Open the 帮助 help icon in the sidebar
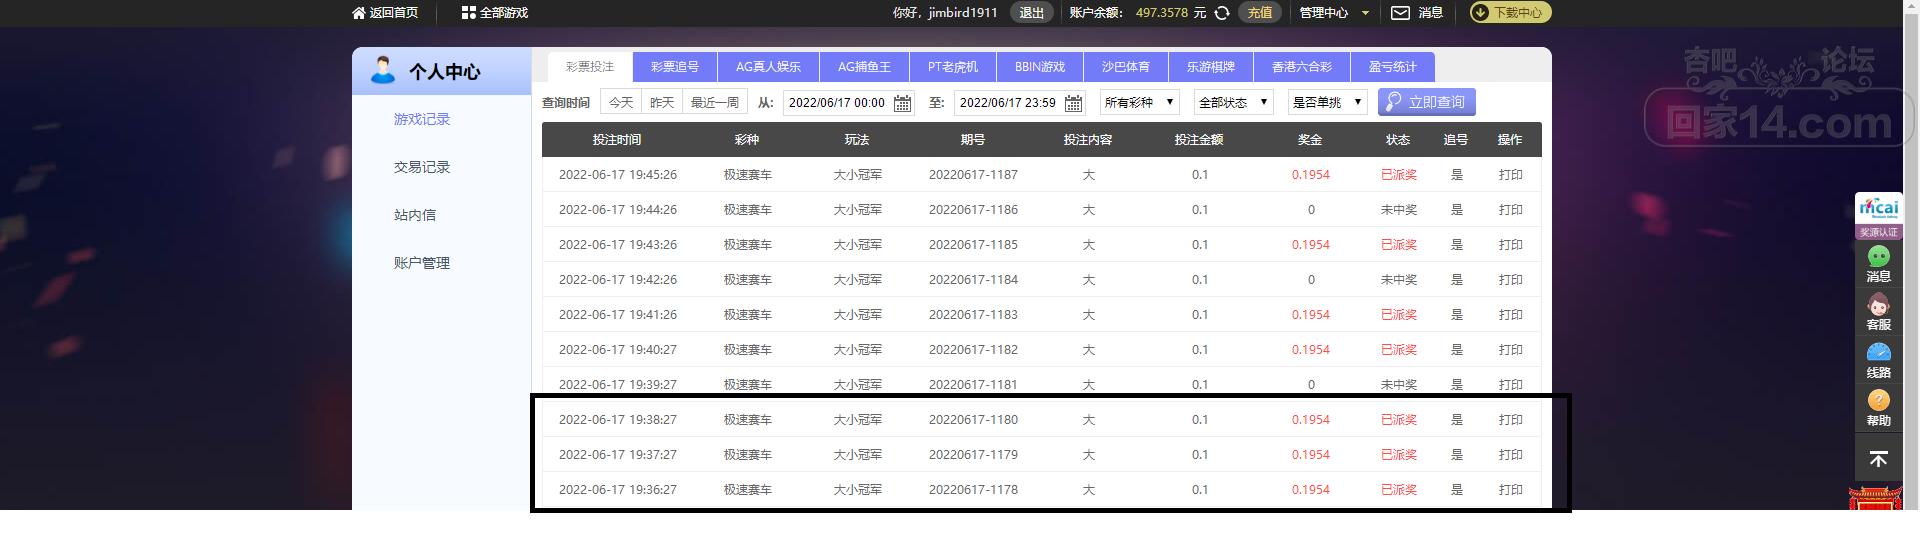 1878,408
